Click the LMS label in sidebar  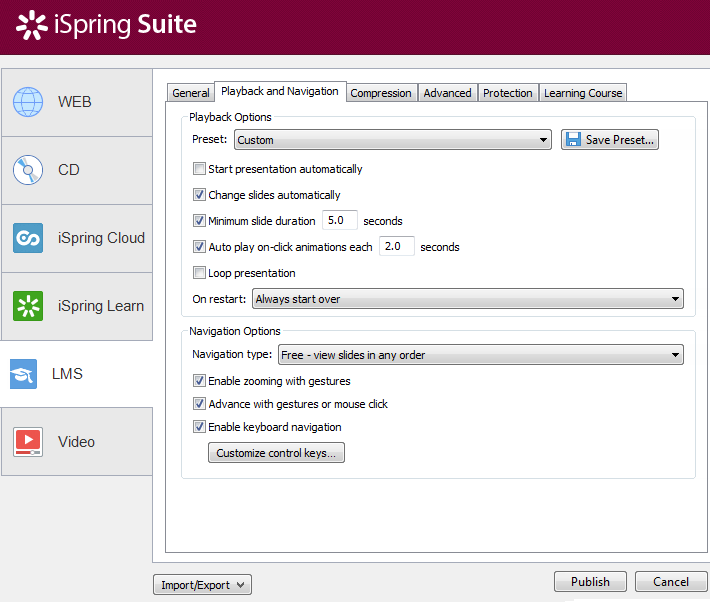[67, 374]
